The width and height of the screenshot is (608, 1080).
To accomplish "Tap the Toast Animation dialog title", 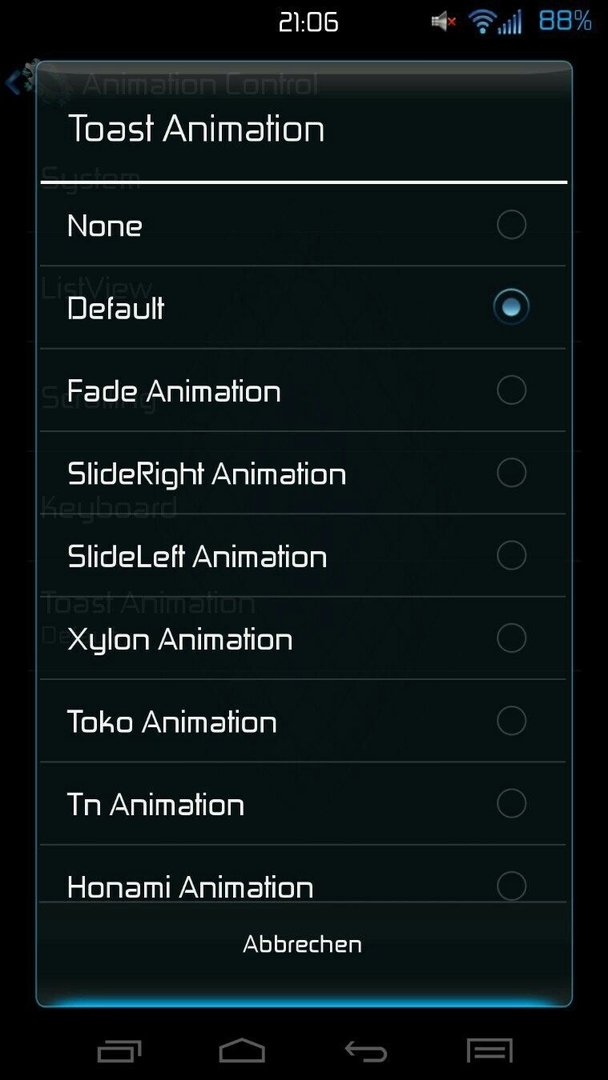I will [196, 129].
